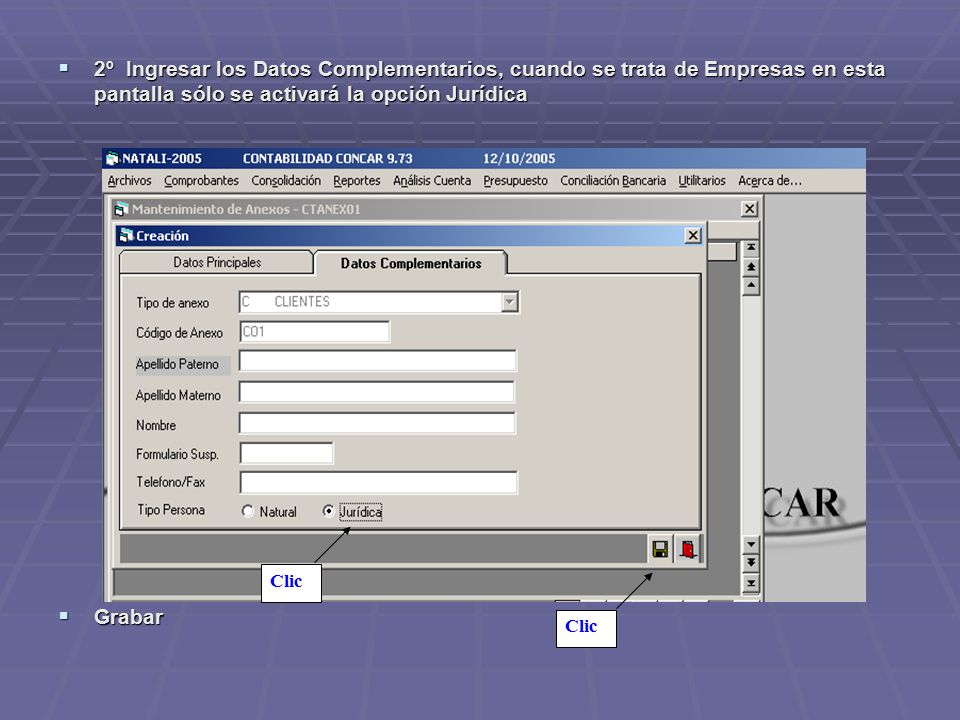Open the Consolidación menu
Viewport: 960px width, 720px height.
[286, 181]
